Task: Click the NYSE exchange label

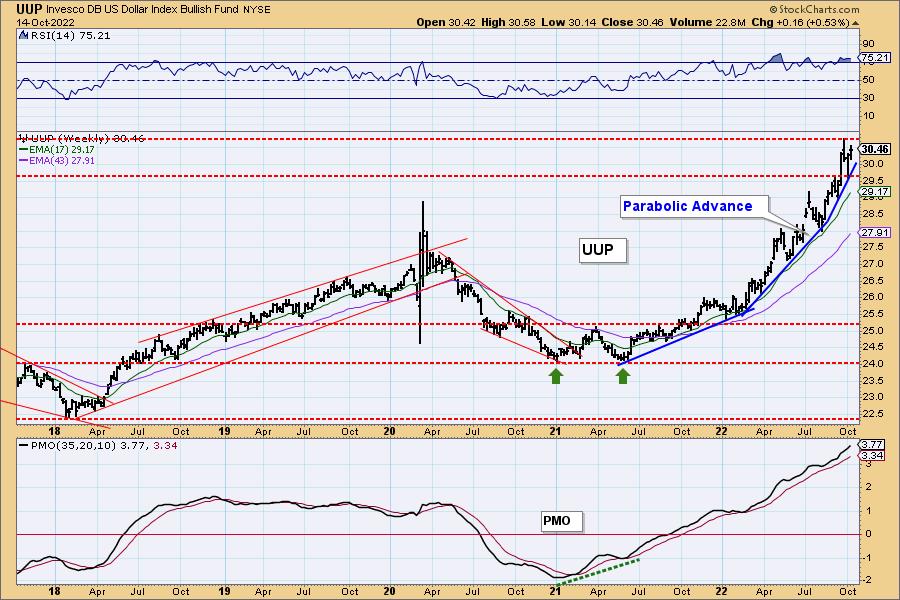Action: (257, 10)
